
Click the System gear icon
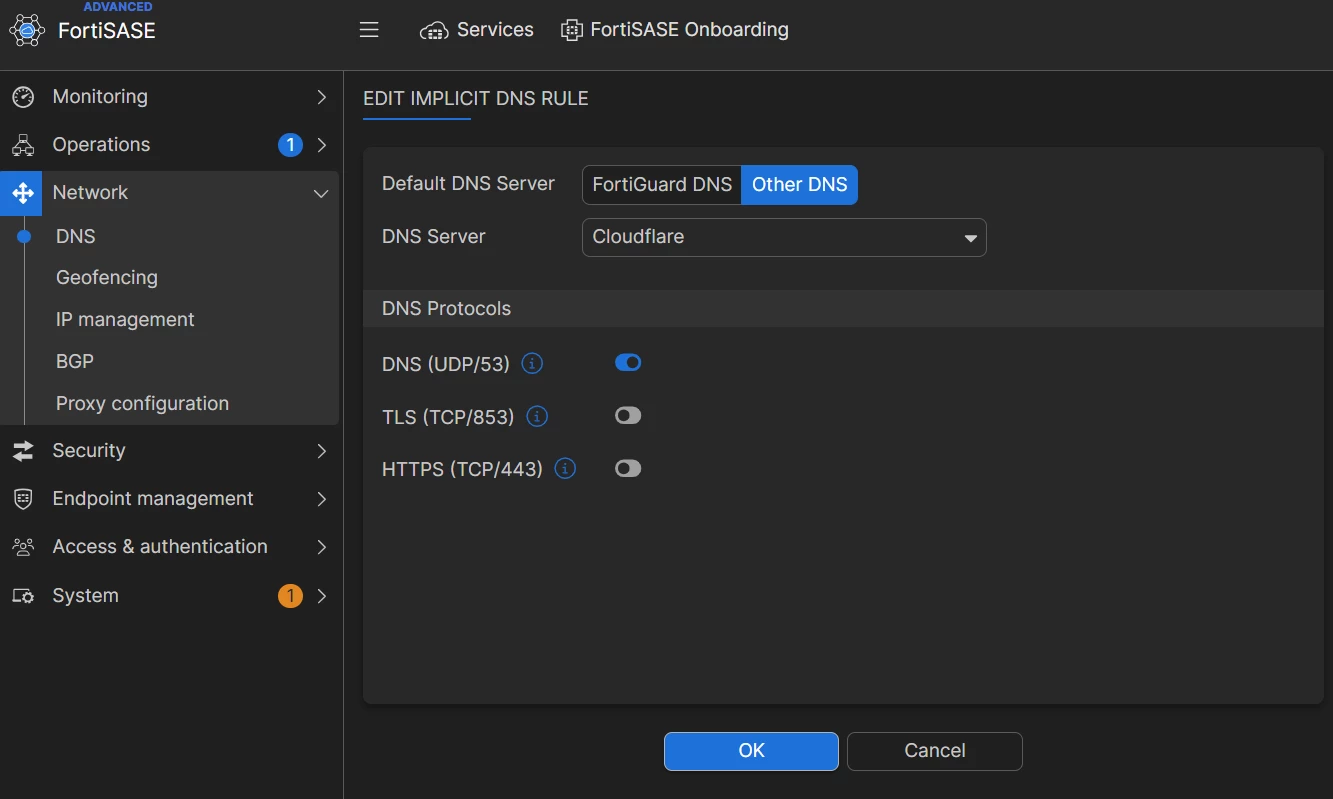(x=23, y=596)
